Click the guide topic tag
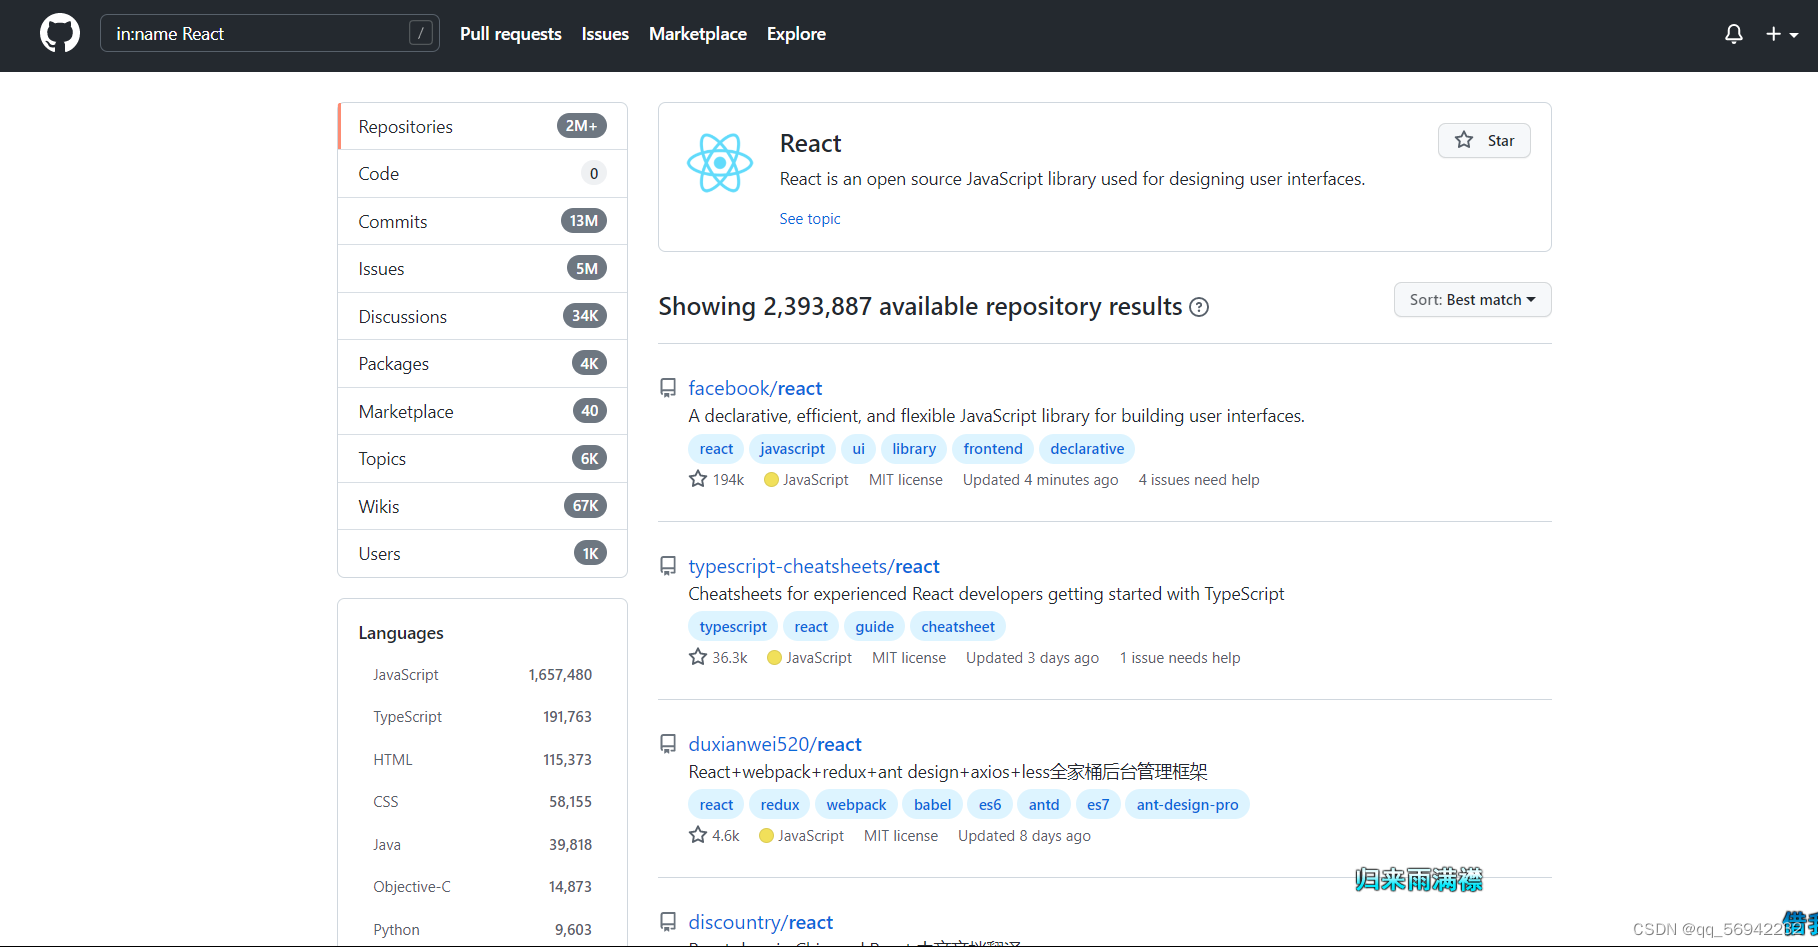 (x=875, y=627)
